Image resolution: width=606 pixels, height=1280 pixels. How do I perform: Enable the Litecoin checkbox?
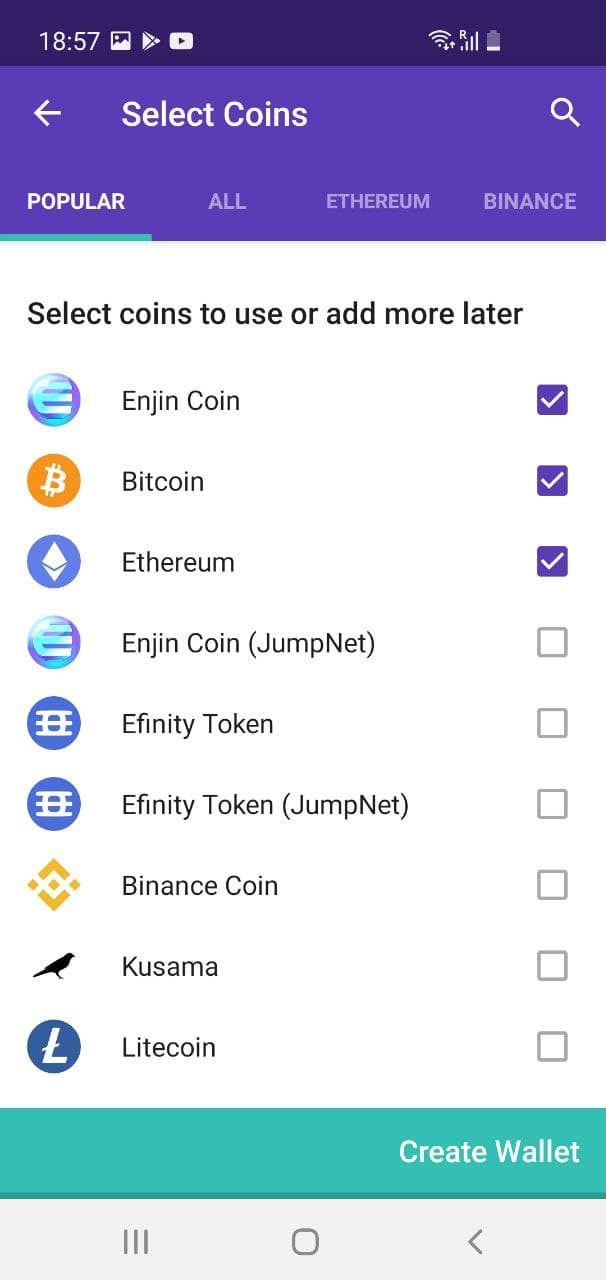[552, 1047]
